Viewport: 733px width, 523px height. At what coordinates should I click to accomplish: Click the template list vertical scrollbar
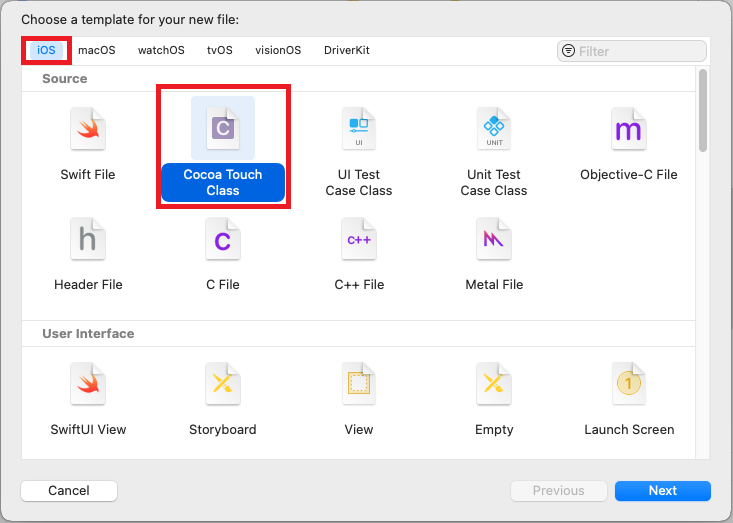pos(703,111)
